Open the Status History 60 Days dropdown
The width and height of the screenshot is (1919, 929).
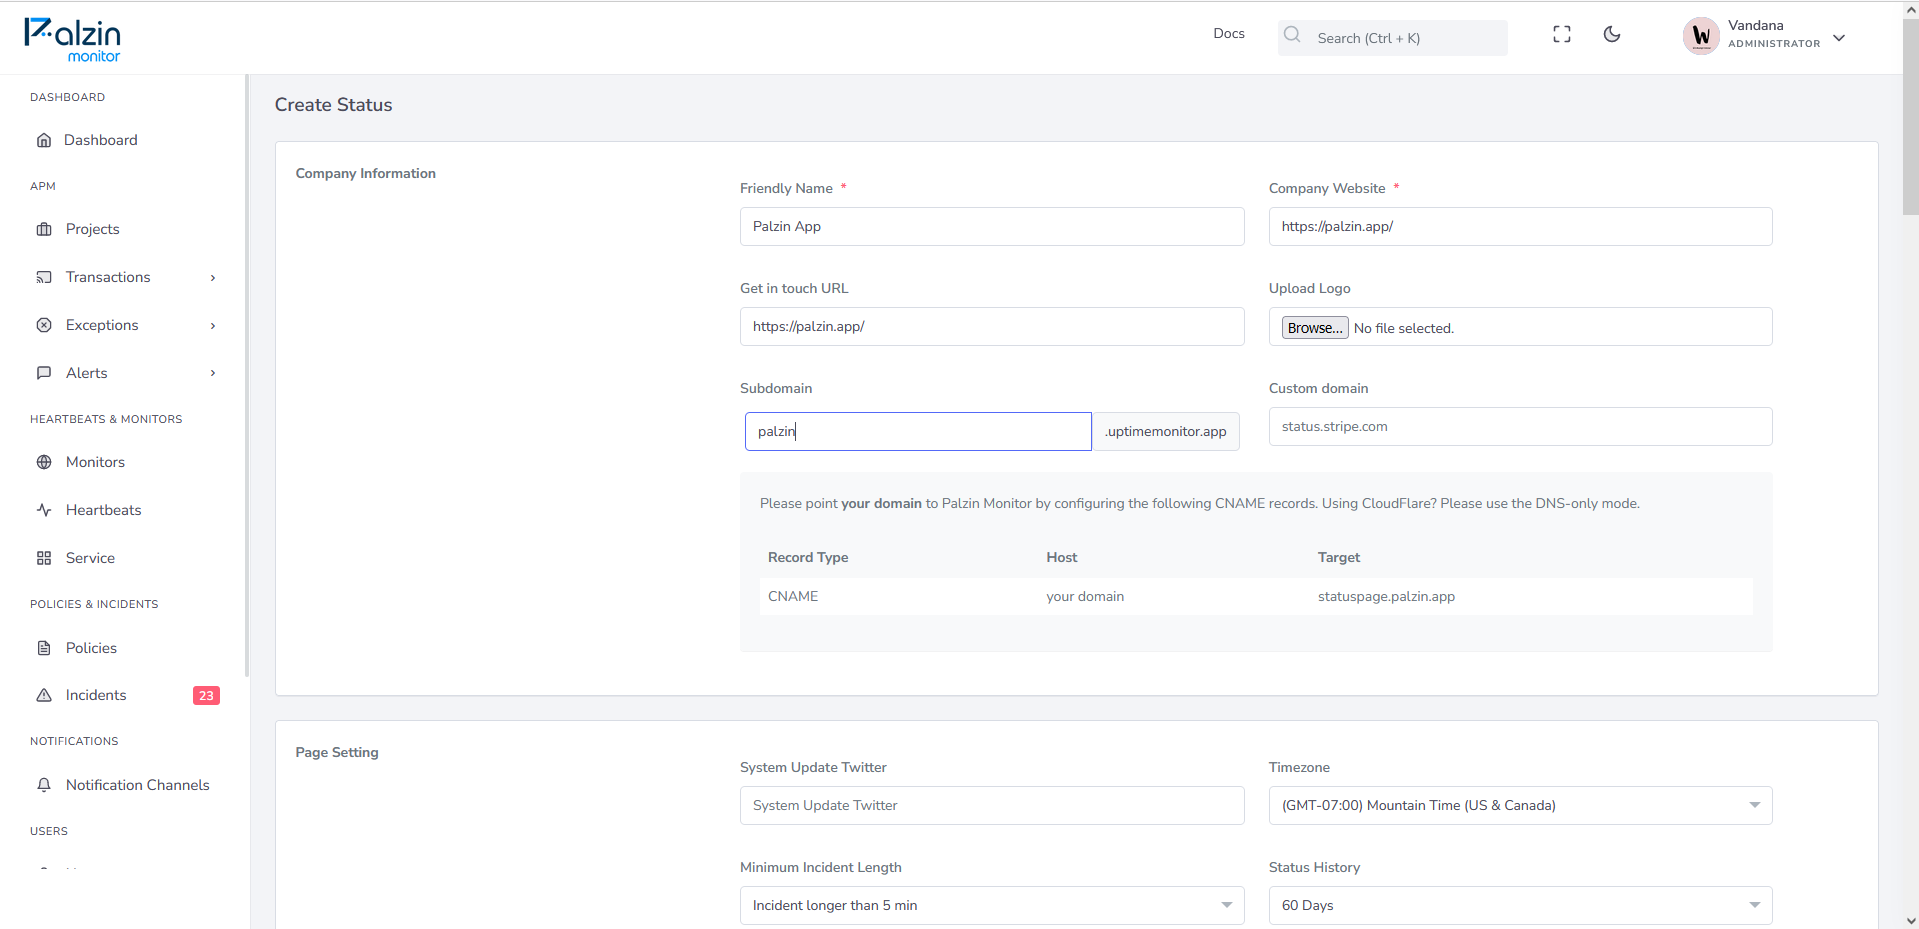point(1520,906)
